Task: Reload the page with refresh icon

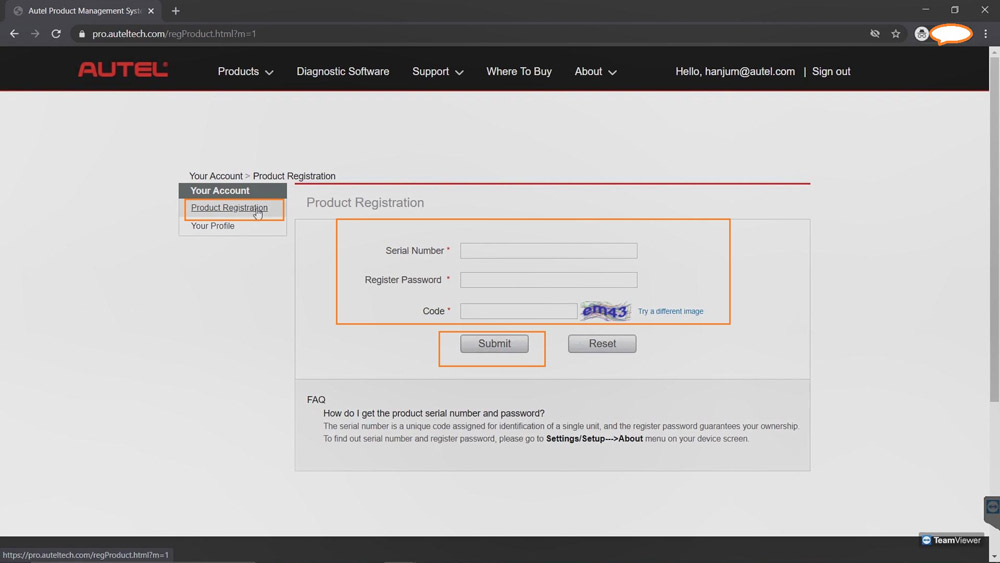Action: pyautogui.click(x=56, y=34)
